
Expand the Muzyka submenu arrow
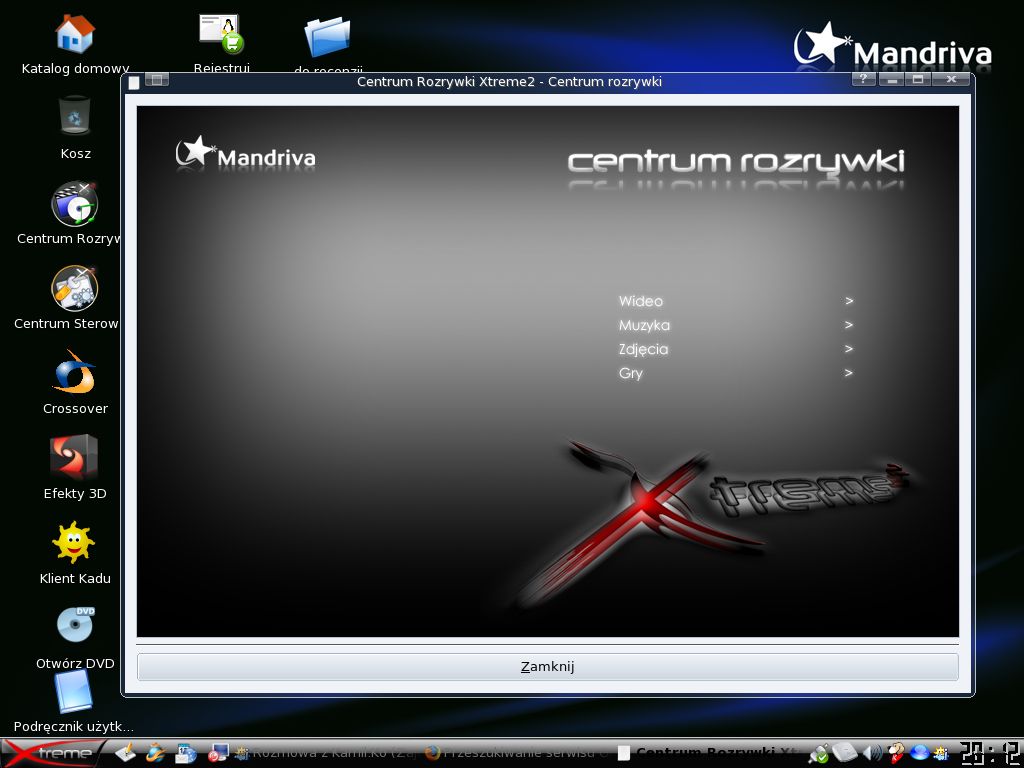pos(849,325)
